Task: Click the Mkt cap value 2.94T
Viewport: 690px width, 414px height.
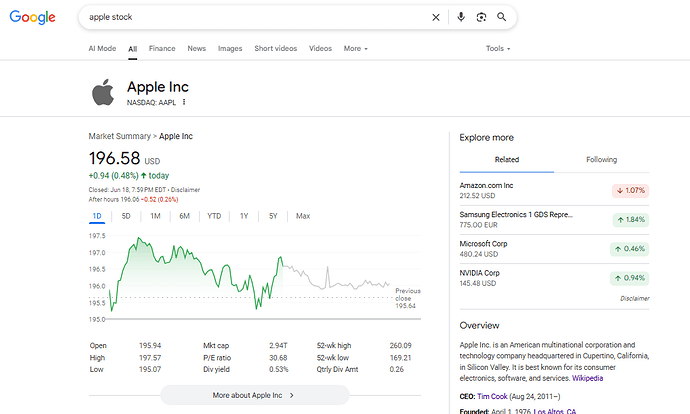Action: click(278, 346)
